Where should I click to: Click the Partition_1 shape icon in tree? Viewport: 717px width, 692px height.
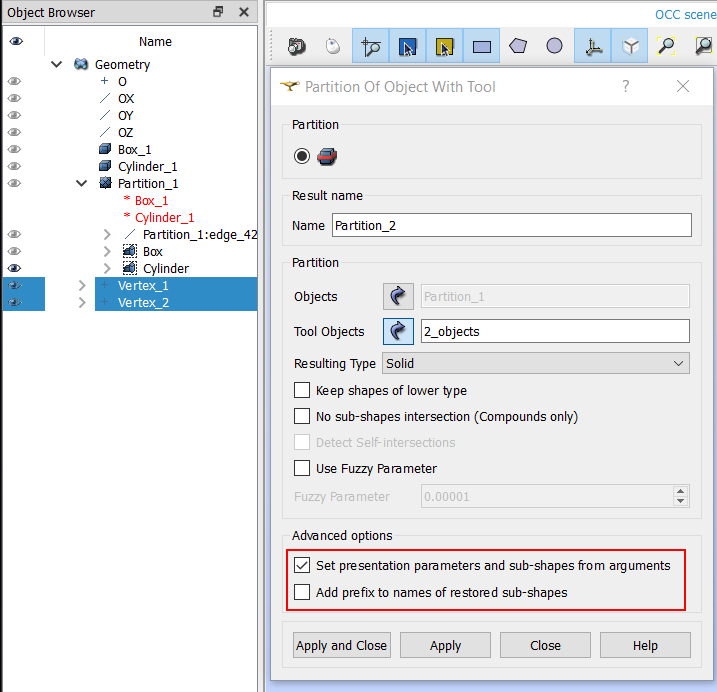[x=105, y=183]
